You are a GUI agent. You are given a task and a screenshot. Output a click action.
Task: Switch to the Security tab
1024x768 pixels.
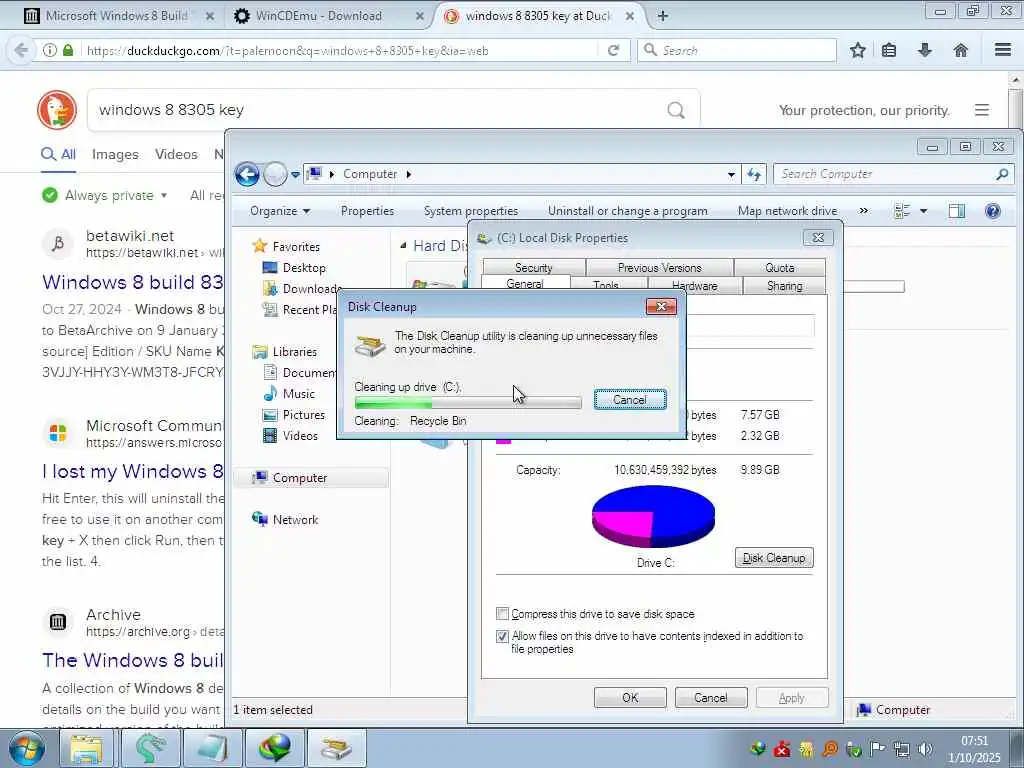click(534, 267)
